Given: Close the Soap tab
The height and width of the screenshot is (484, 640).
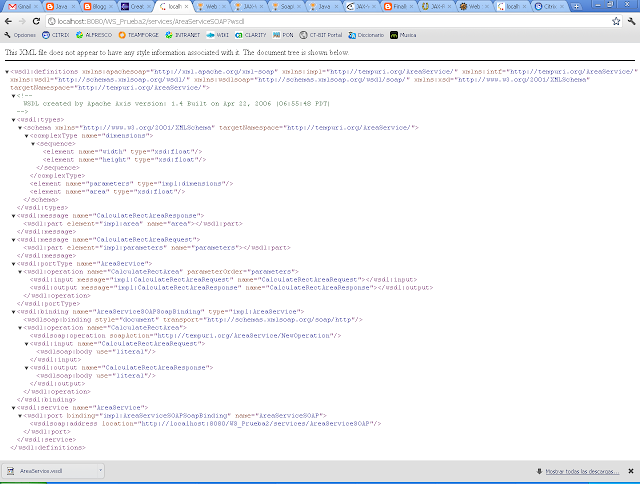Looking at the screenshot, I should (299, 7).
